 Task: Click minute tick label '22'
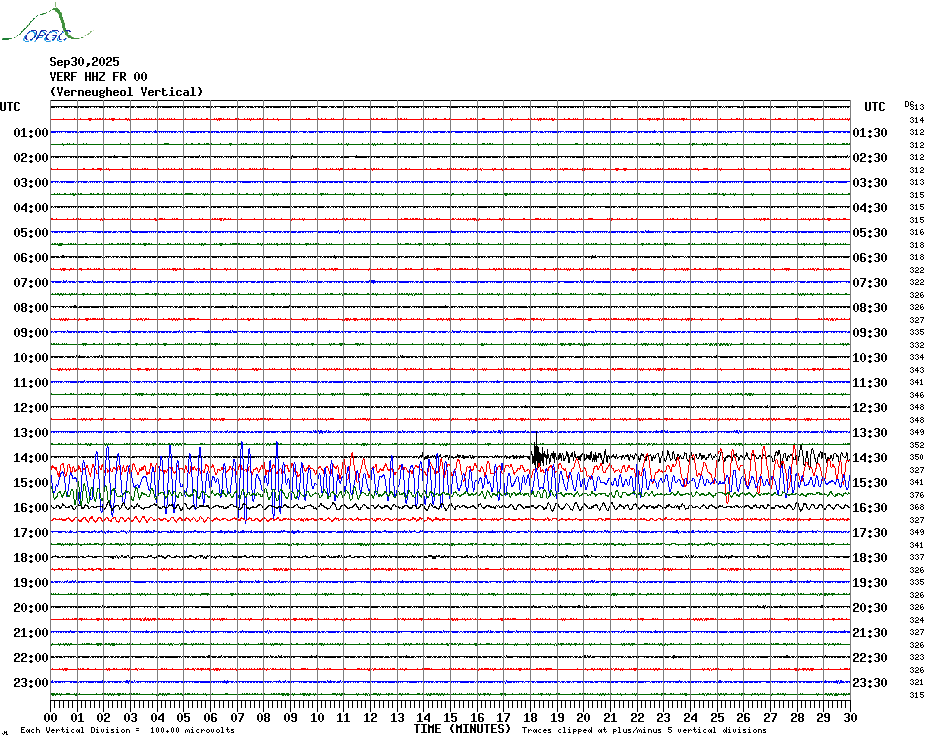[637, 718]
